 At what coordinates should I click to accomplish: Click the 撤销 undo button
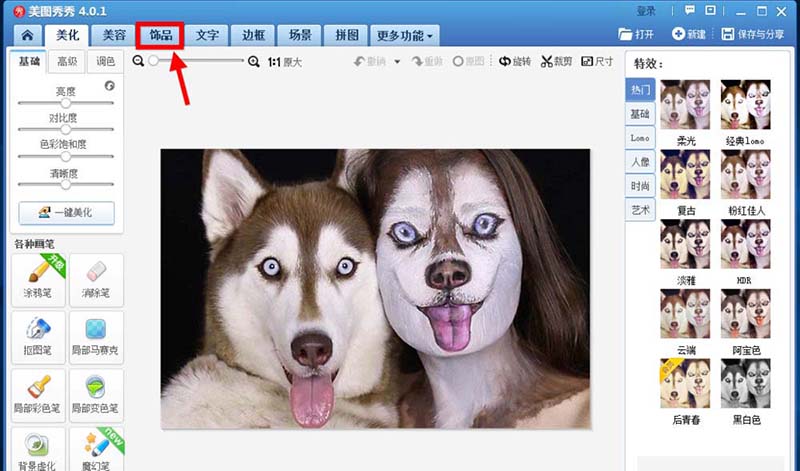coord(370,62)
